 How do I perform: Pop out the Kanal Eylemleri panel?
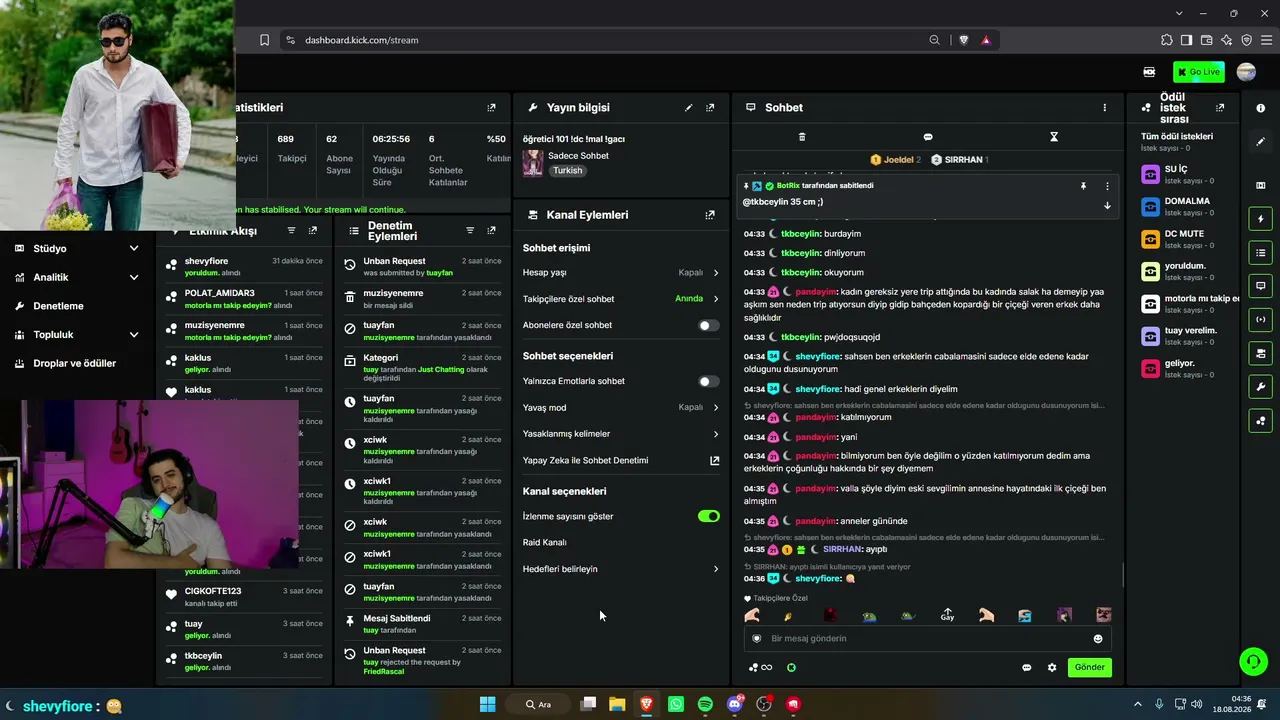point(710,215)
